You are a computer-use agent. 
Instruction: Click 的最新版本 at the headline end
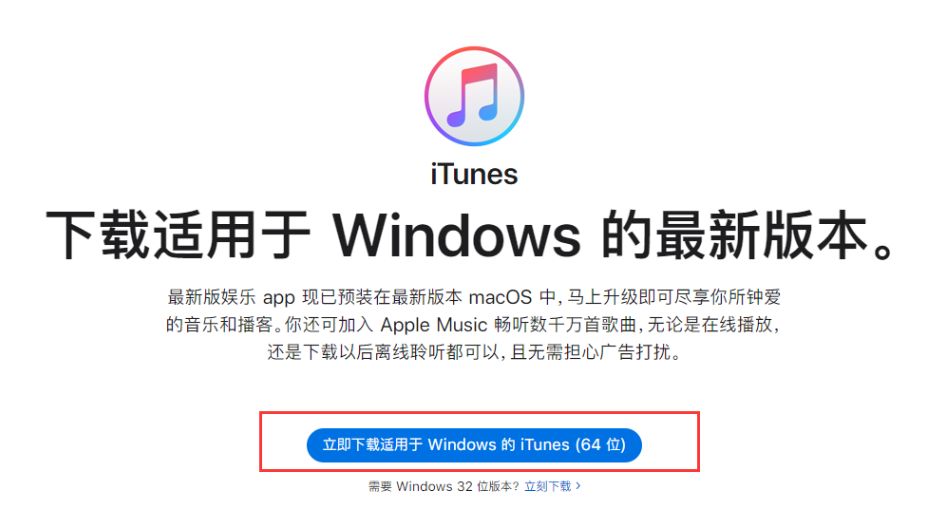point(734,236)
